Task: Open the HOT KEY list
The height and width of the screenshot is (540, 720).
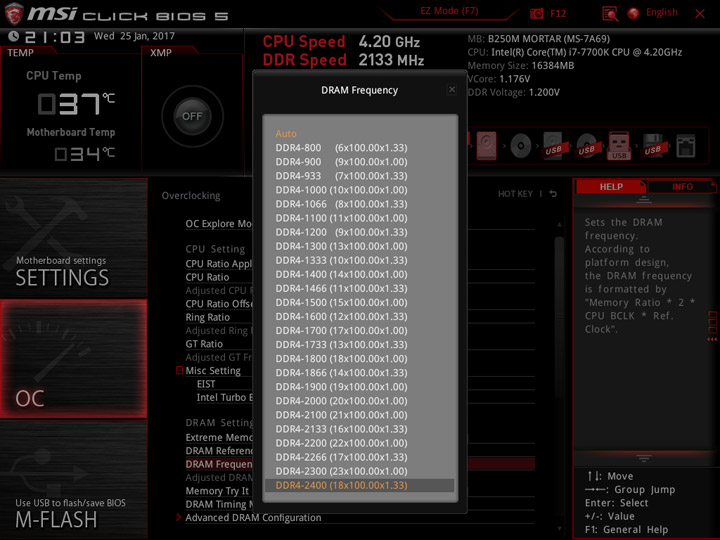Action: [515, 194]
